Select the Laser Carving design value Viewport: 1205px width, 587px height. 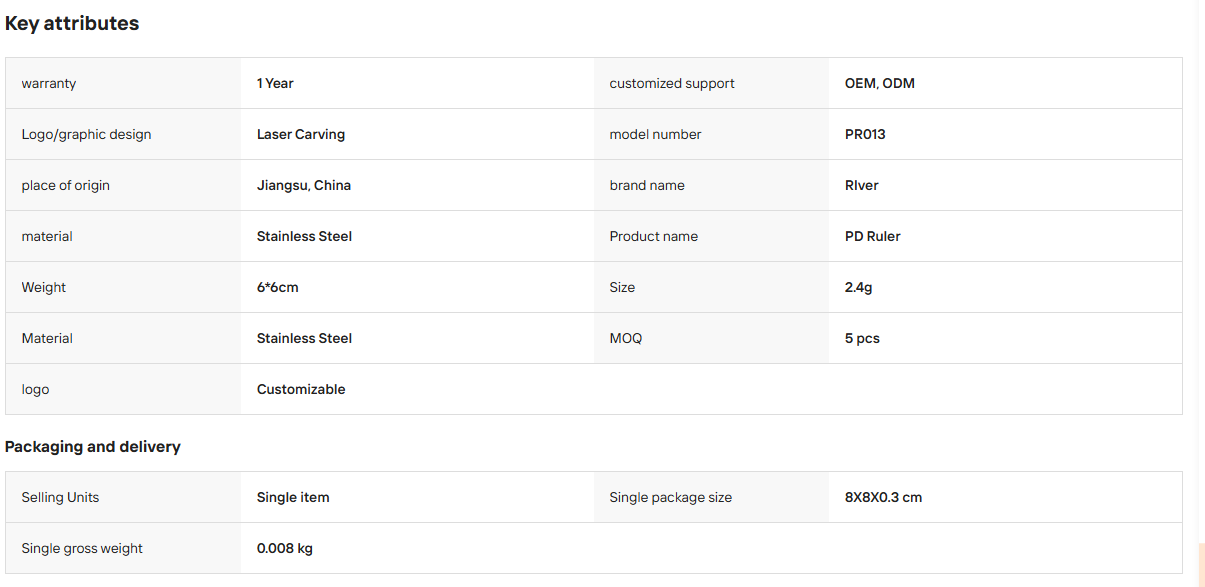(301, 134)
